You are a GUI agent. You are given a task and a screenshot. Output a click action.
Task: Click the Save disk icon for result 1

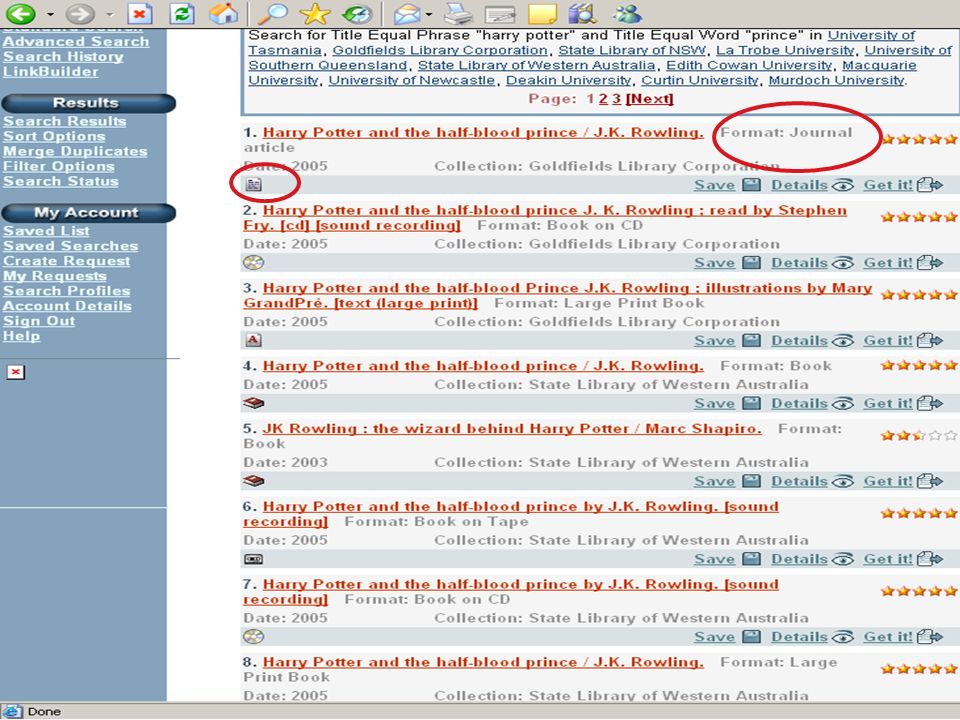pyautogui.click(x=751, y=184)
